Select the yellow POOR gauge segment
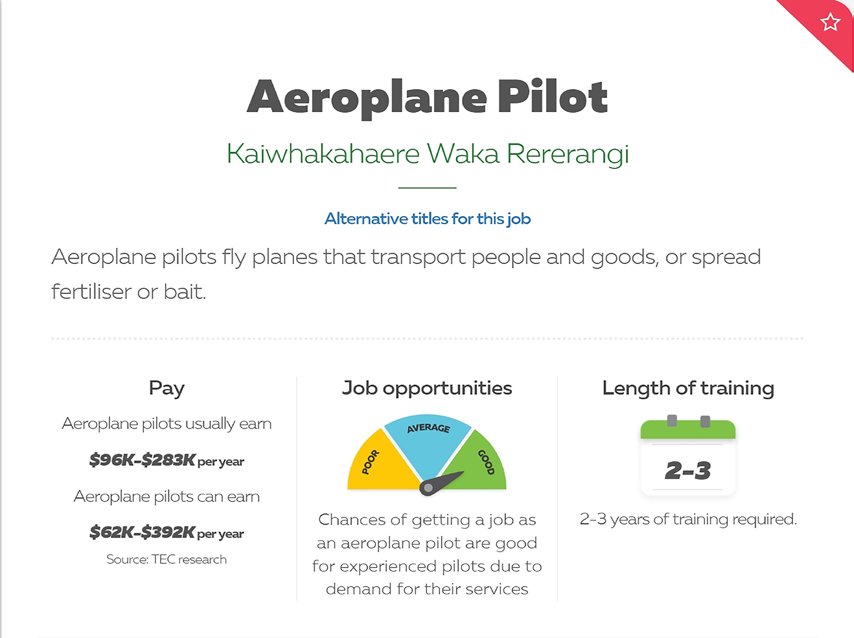Image resolution: width=854 pixels, height=638 pixels. [x=379, y=461]
